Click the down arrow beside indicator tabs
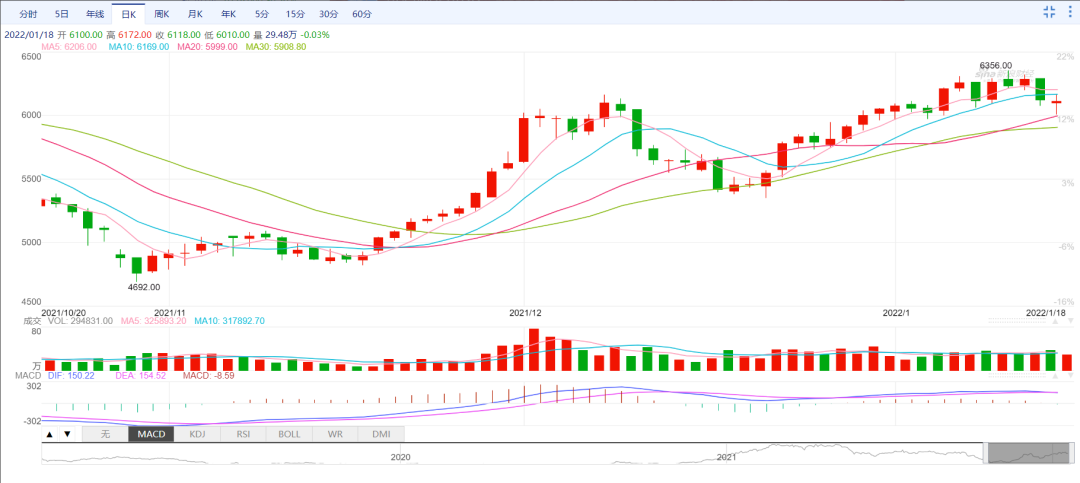The image size is (1080, 483). [67, 434]
